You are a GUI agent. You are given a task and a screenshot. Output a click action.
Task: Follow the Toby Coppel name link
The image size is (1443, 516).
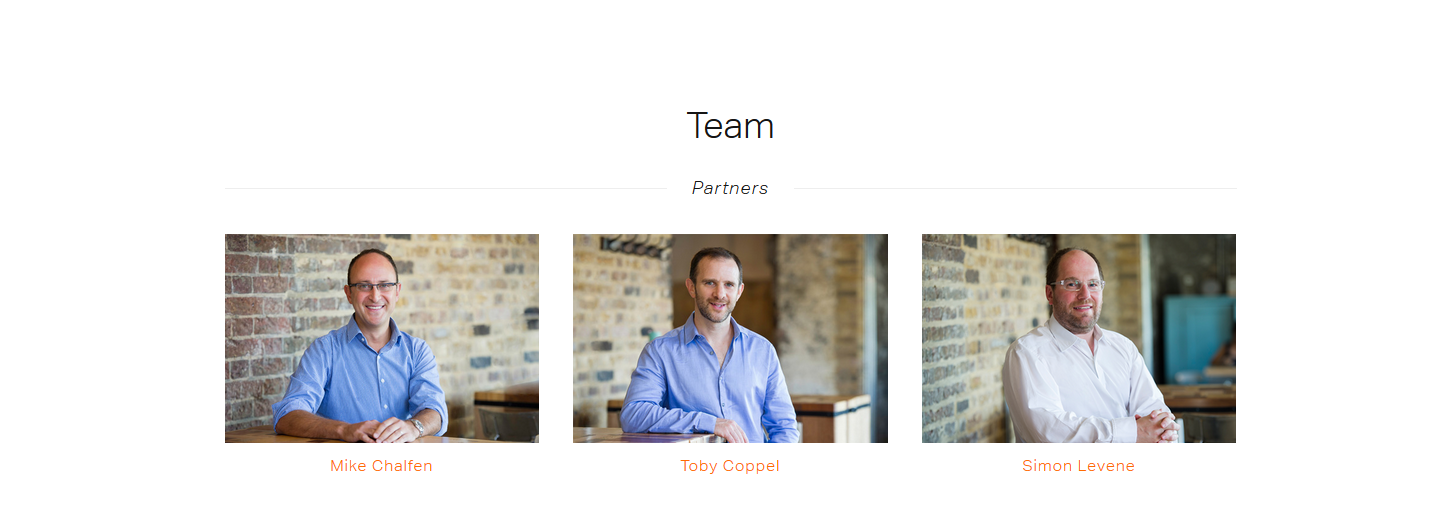[730, 466]
